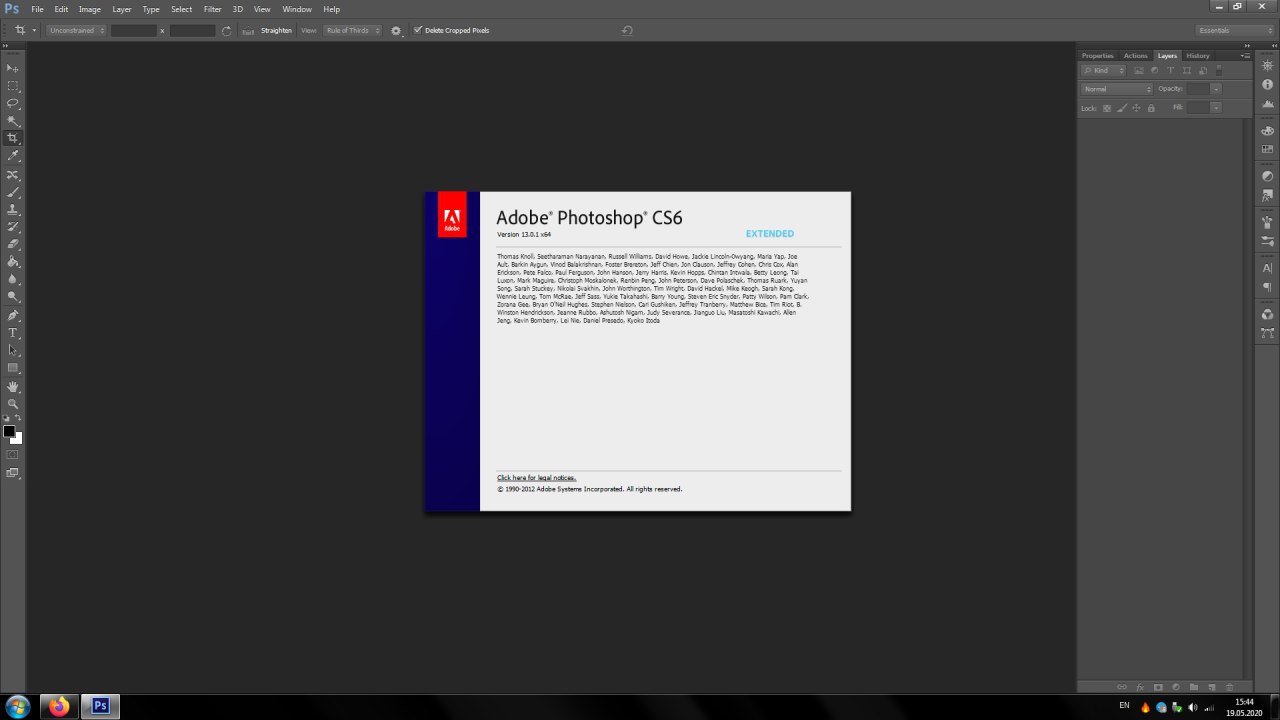1280x720 pixels.
Task: Toggle lock image pixels brush icon
Action: (1122, 108)
